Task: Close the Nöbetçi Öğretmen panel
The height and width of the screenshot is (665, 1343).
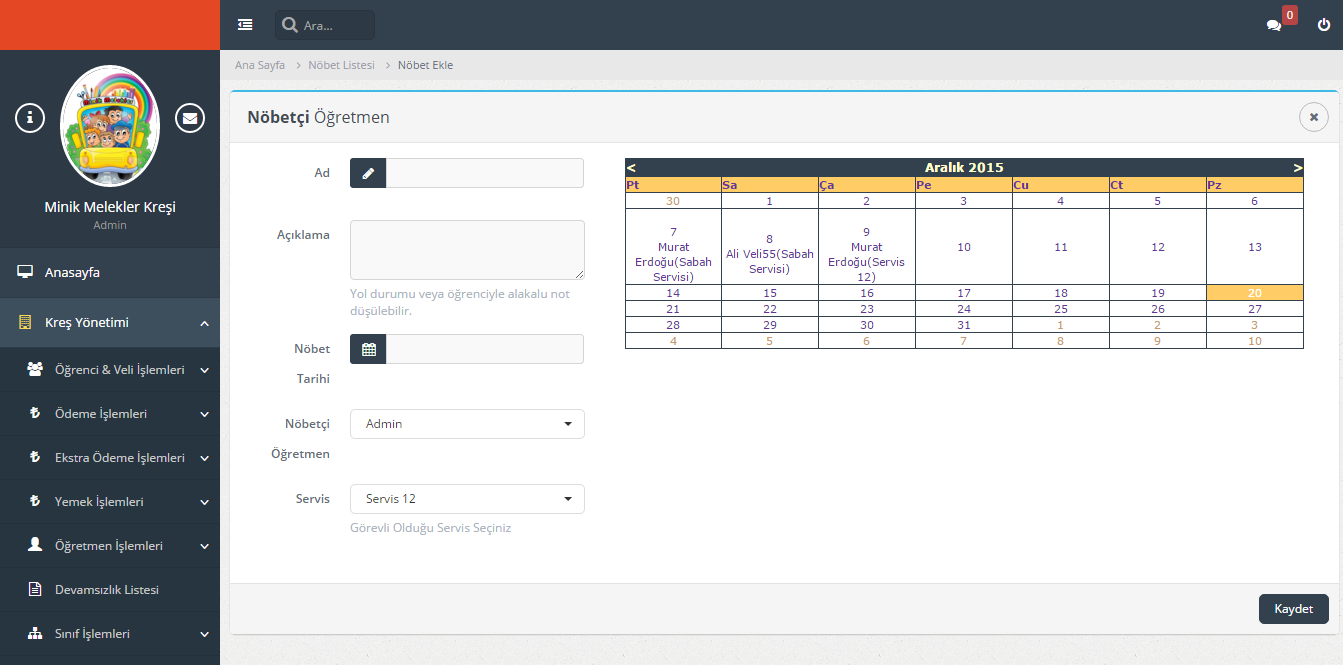Action: [x=1313, y=117]
